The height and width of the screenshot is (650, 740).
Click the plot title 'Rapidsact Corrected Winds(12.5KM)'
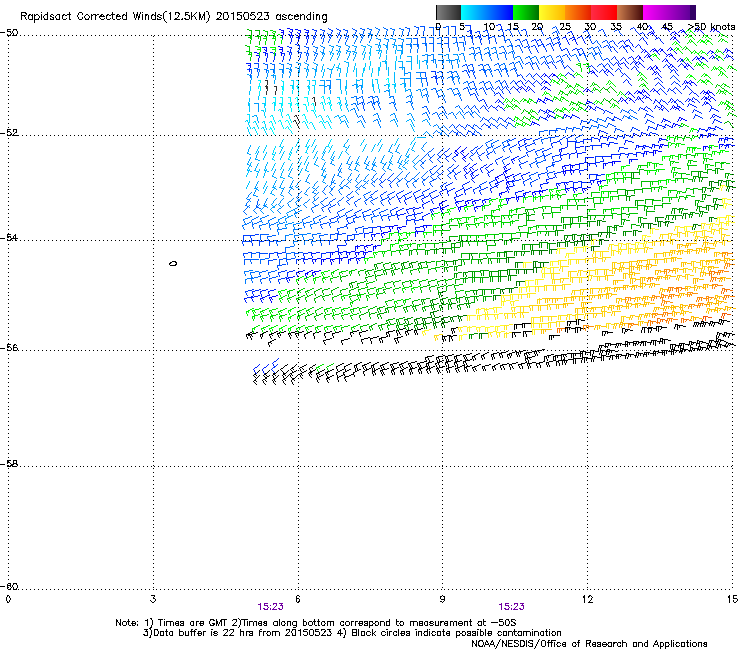tap(115, 16)
